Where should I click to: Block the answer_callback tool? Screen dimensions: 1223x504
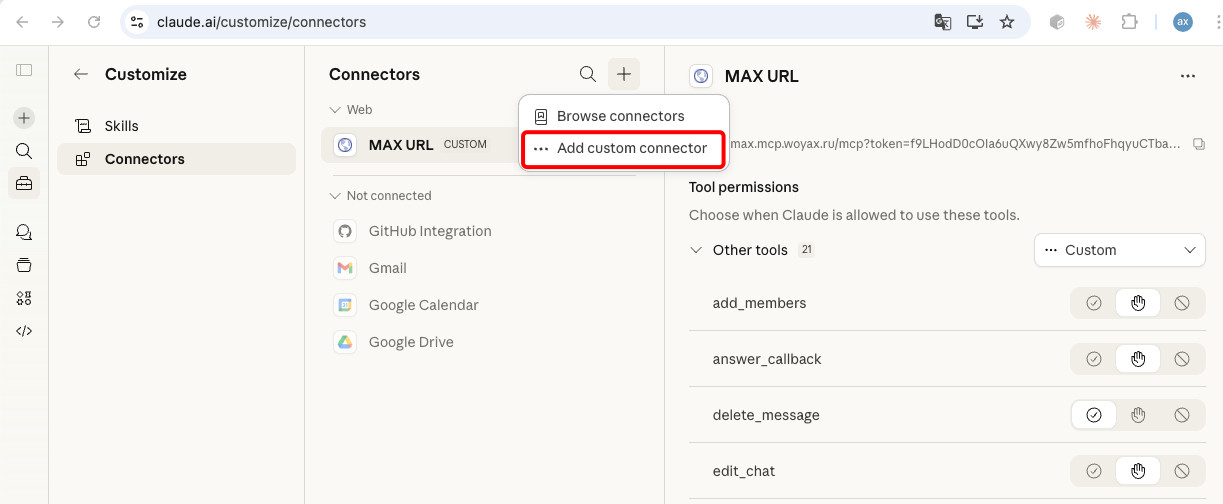1182,359
